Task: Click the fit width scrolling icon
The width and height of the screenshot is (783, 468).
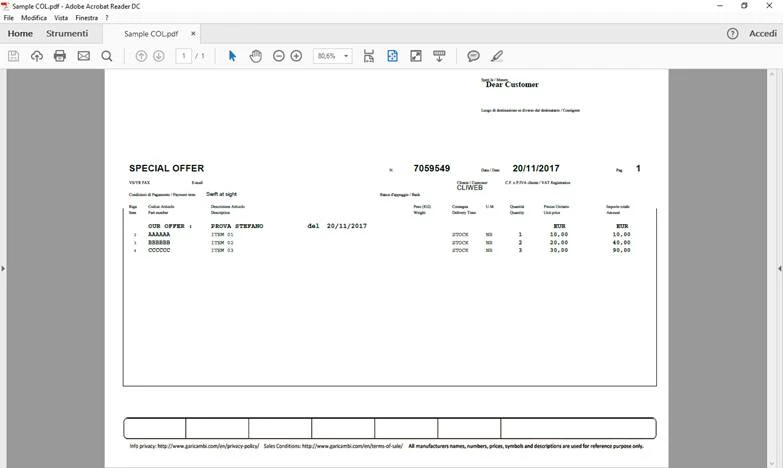Action: tap(369, 56)
